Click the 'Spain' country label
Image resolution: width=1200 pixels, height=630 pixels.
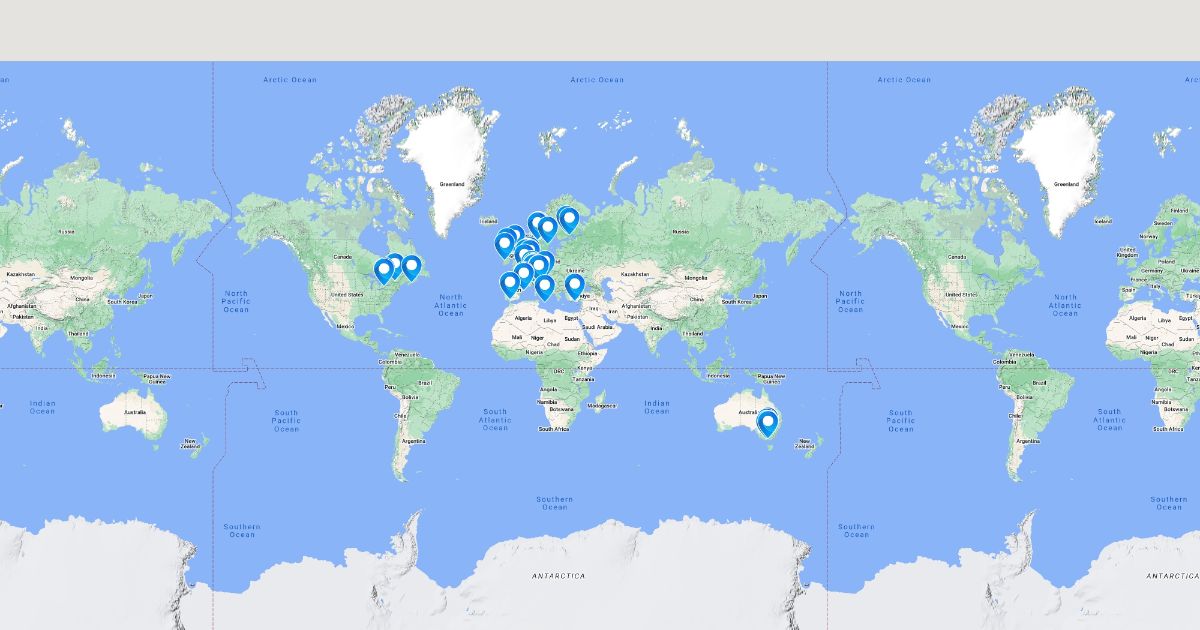[1128, 290]
